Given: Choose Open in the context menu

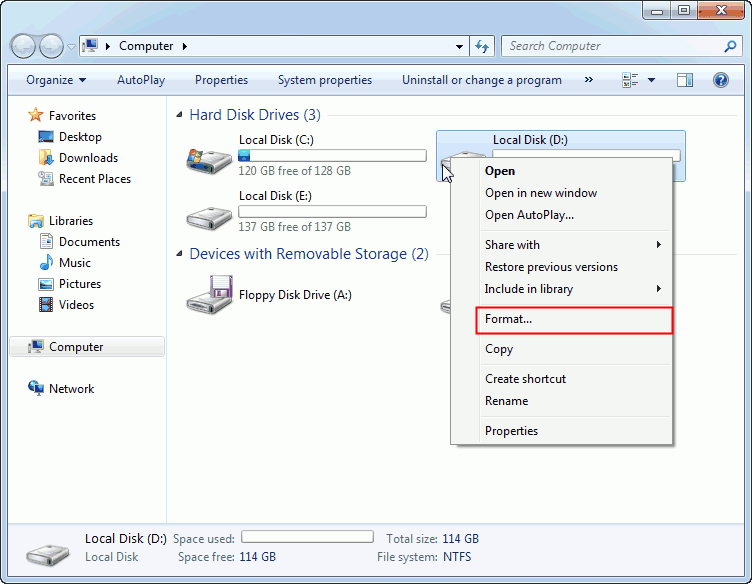Looking at the screenshot, I should [x=561, y=171].
